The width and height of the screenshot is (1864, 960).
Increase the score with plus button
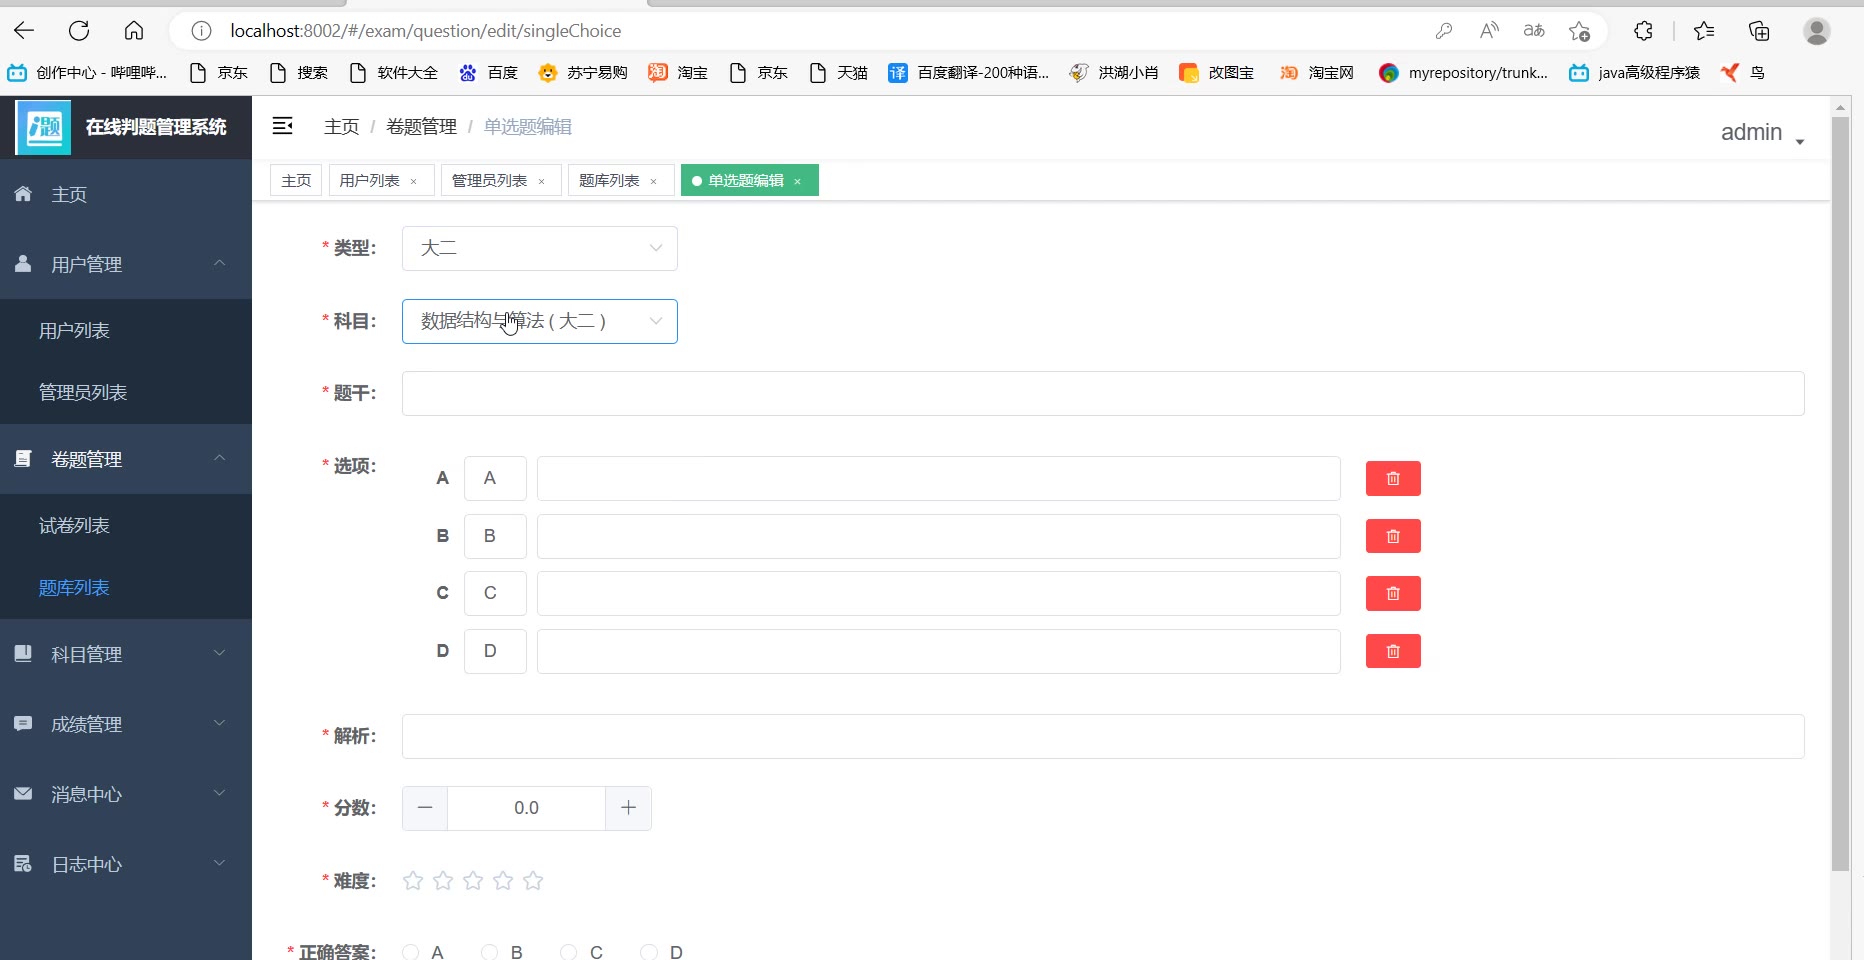tap(628, 808)
